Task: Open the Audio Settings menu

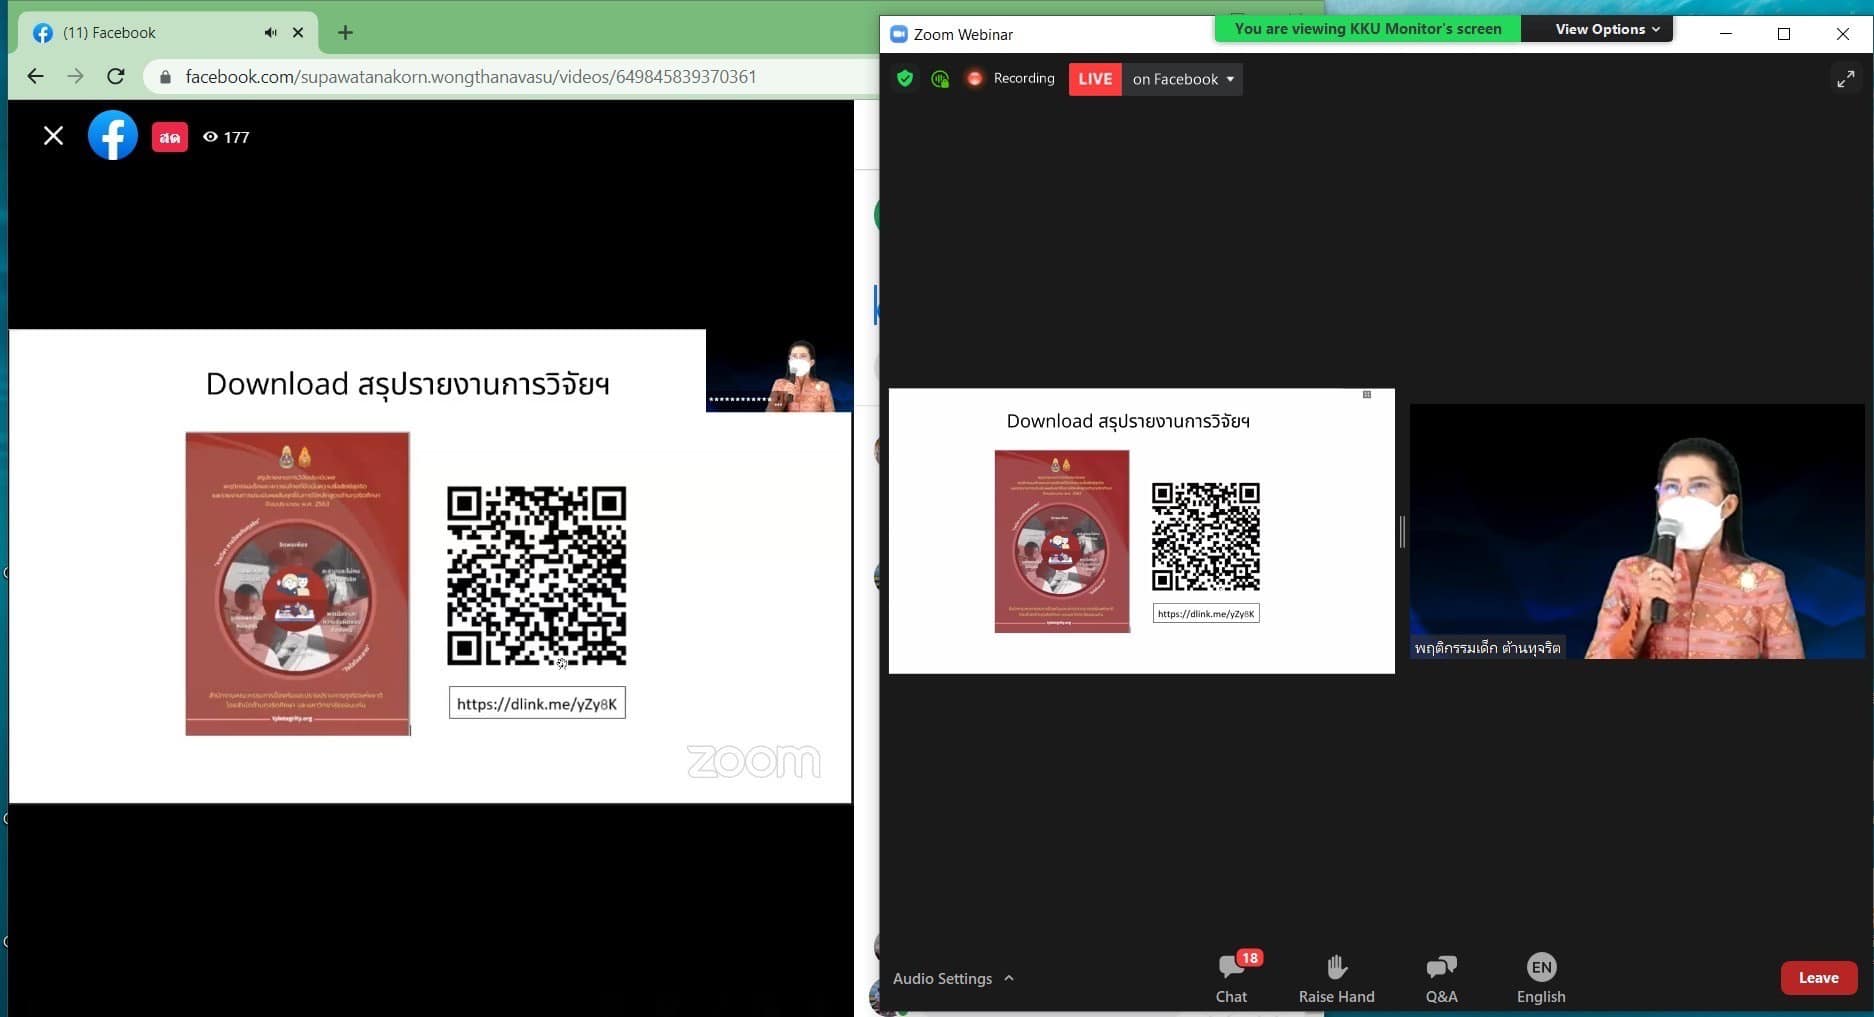Action: (x=942, y=978)
